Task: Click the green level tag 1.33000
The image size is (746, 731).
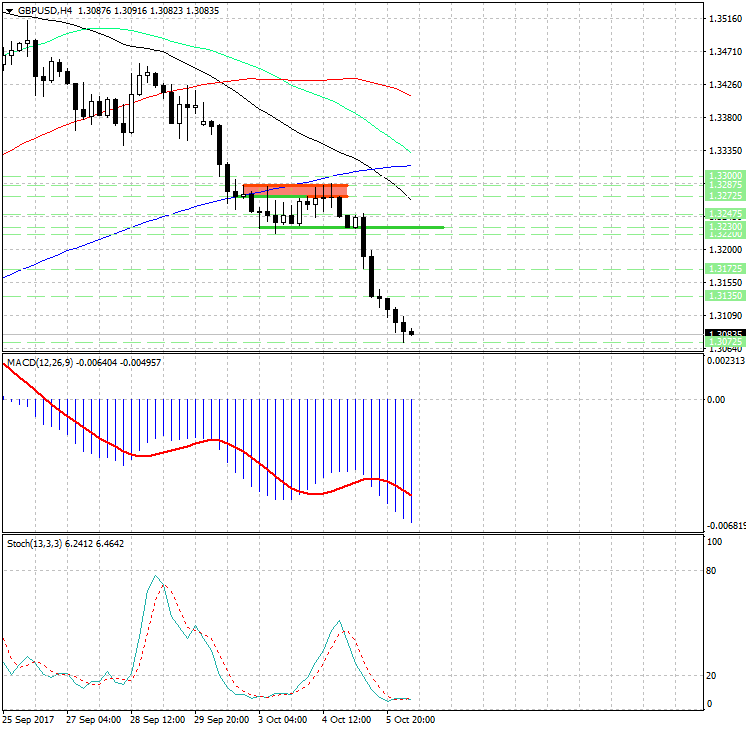Action: (x=725, y=176)
